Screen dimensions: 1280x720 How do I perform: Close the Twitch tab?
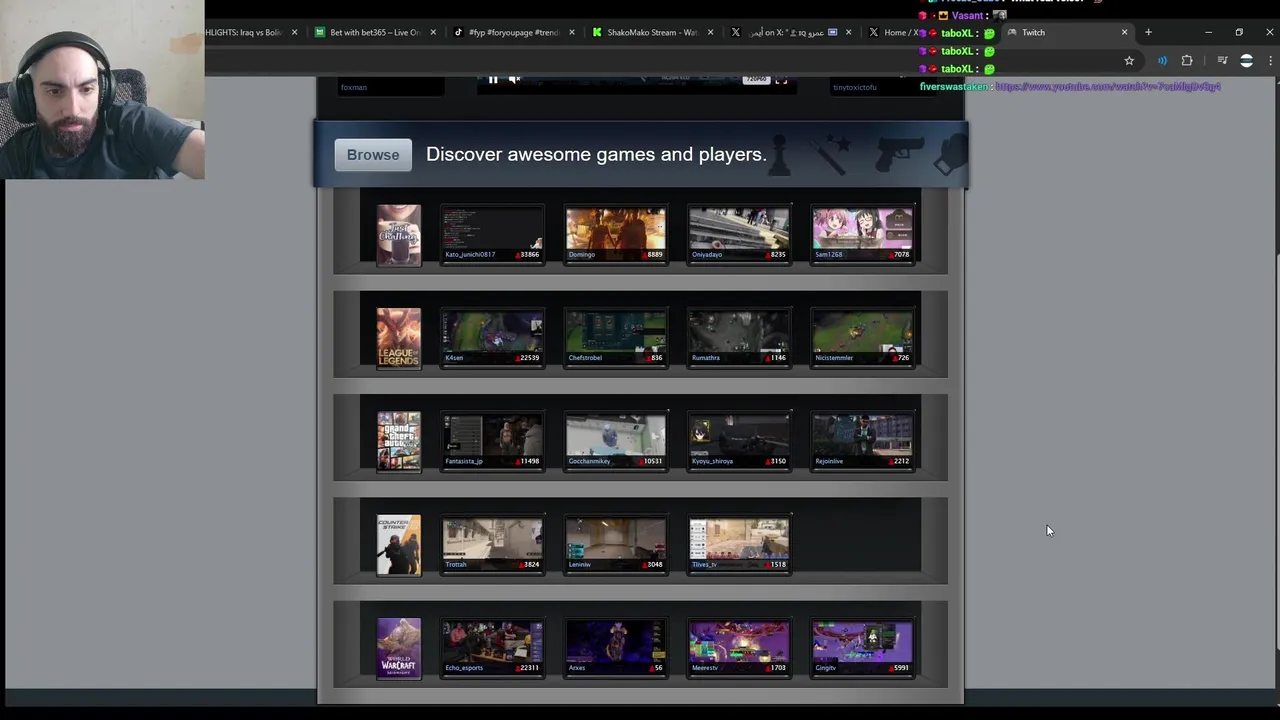point(1124,32)
